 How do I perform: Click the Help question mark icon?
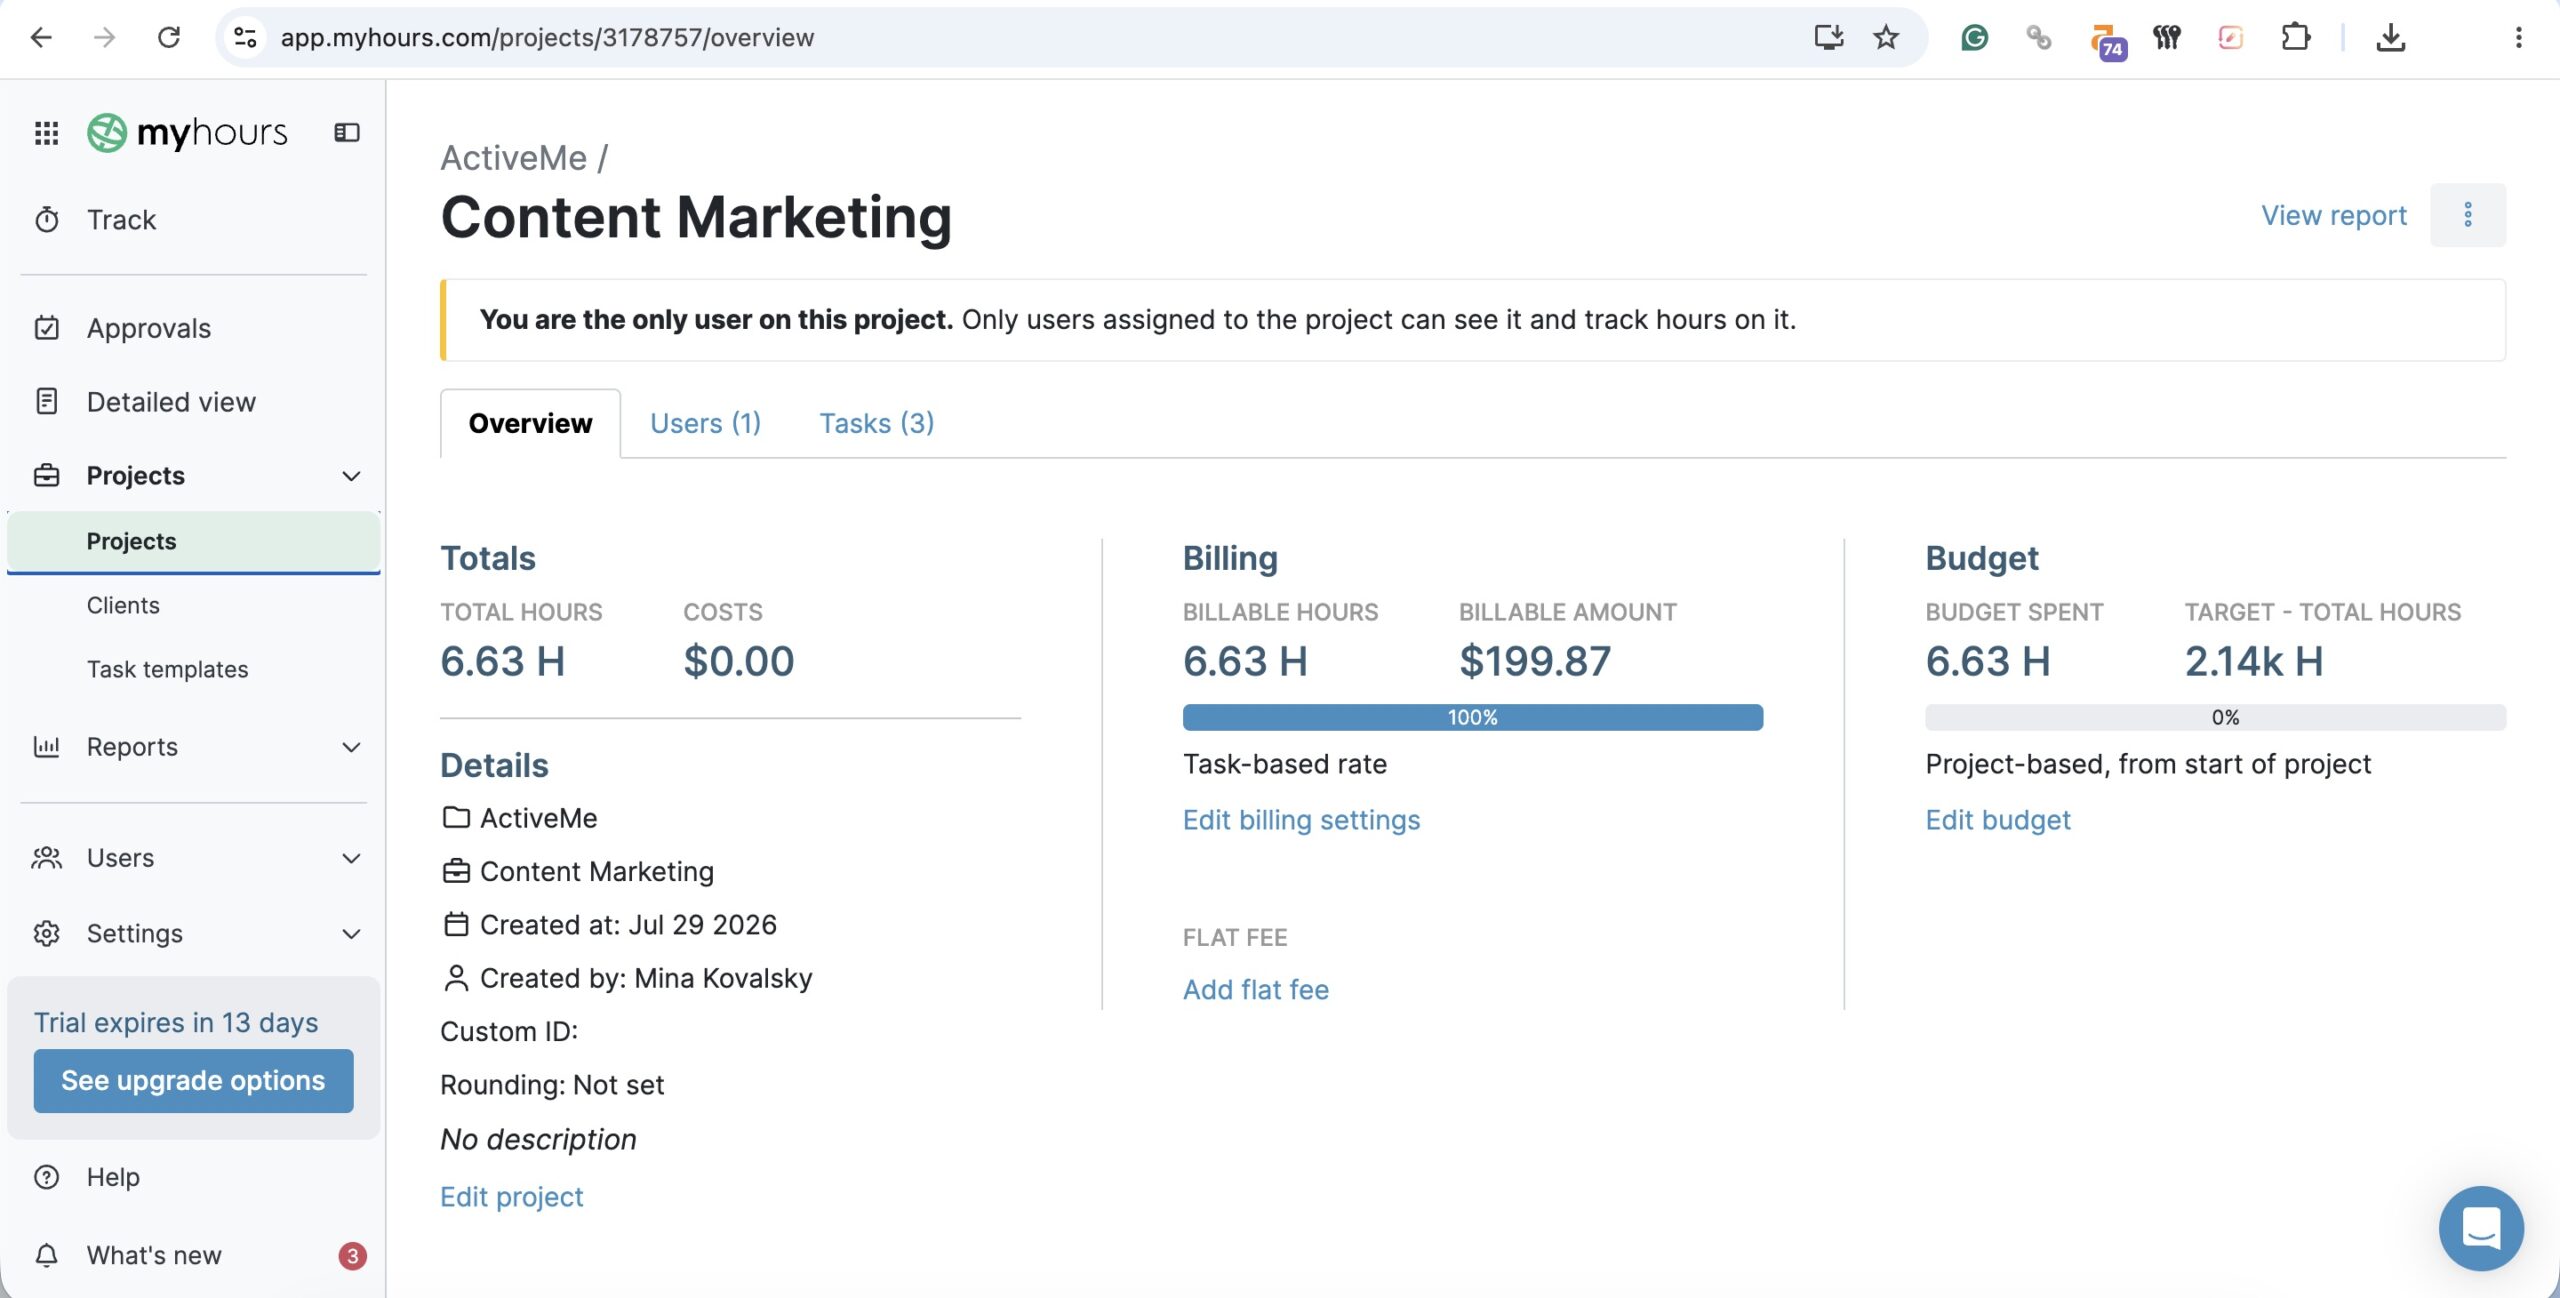click(x=47, y=1177)
